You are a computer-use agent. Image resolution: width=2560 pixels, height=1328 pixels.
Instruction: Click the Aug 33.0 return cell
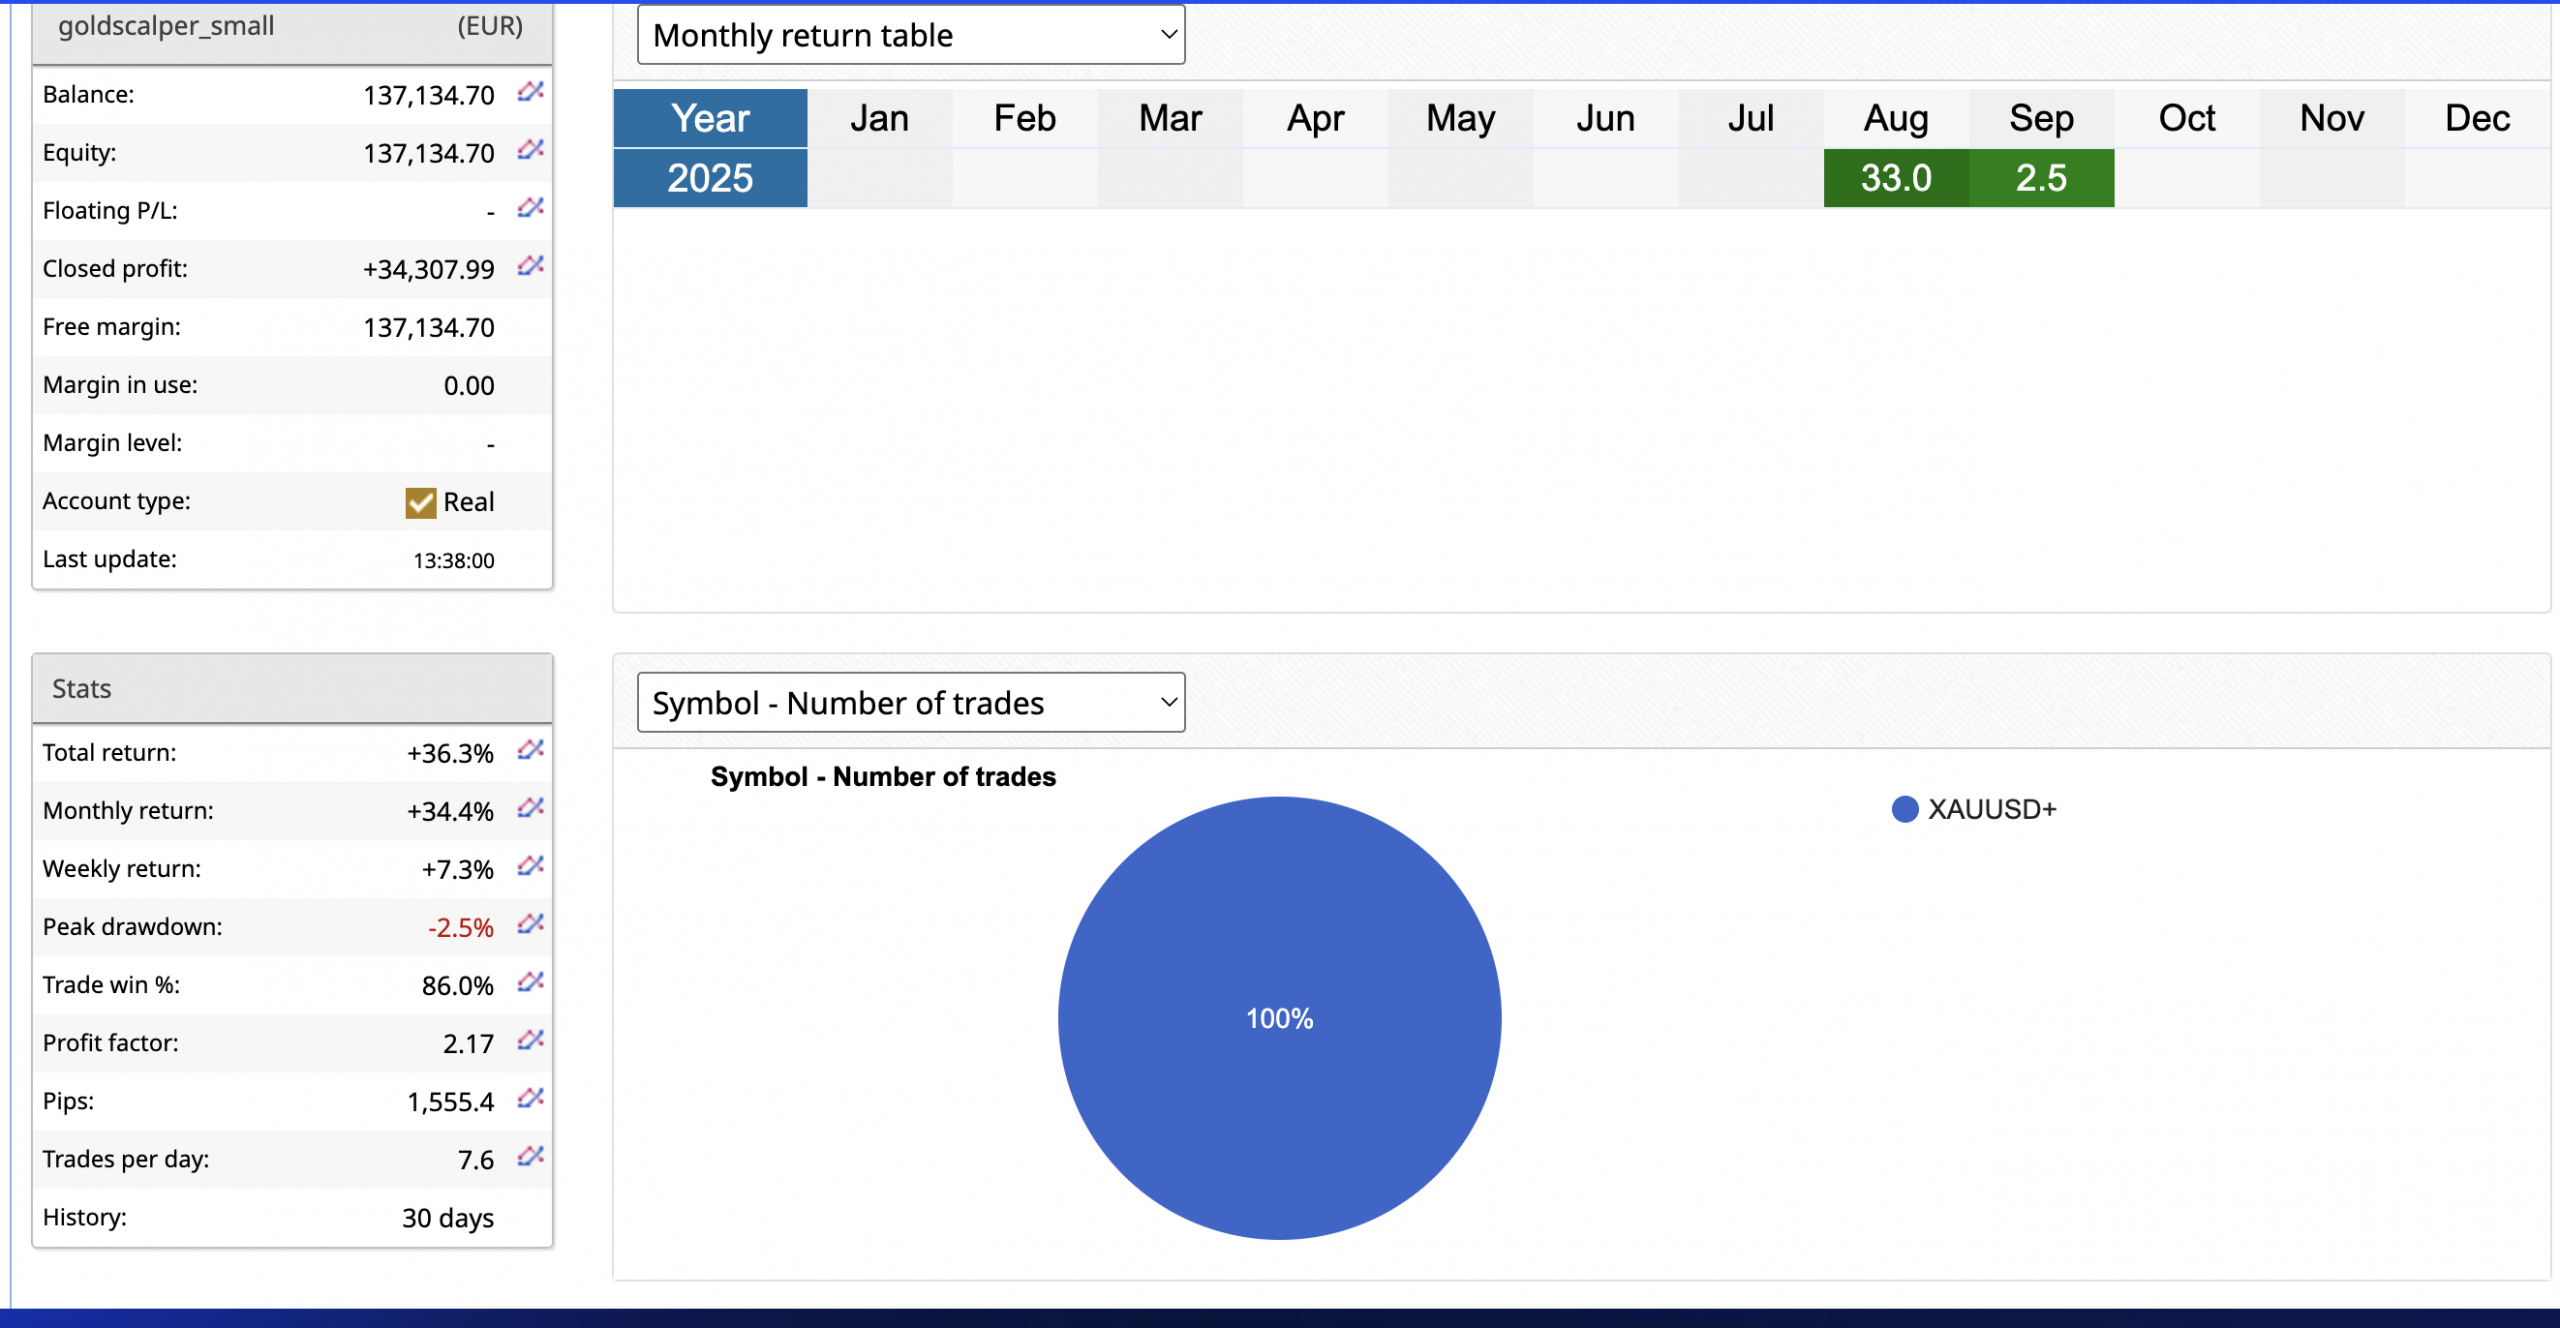pyautogui.click(x=1896, y=178)
